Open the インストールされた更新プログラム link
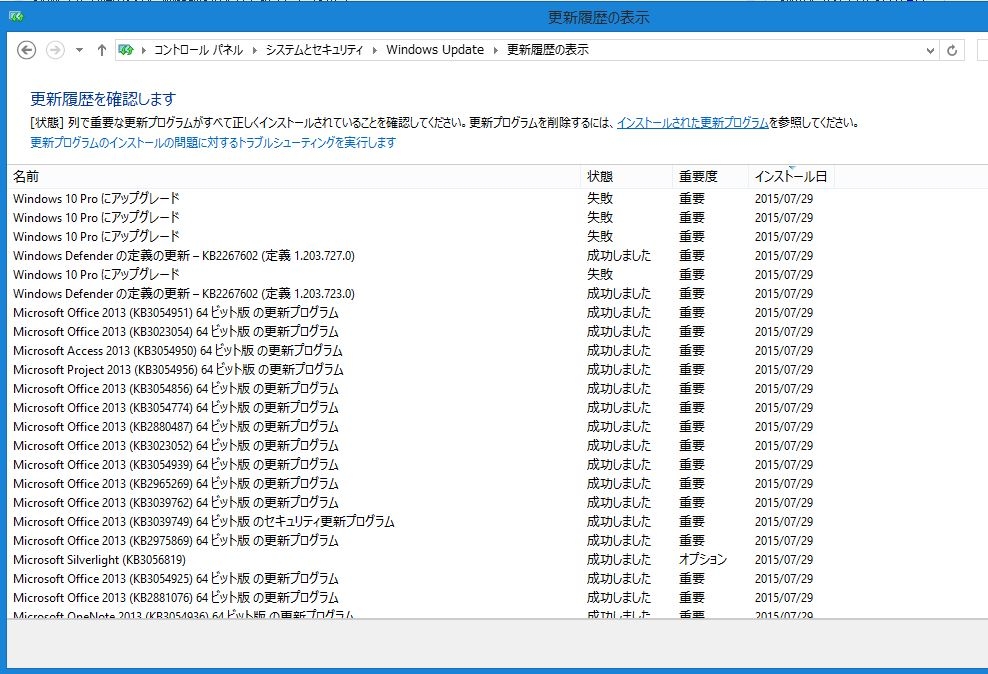Viewport: 988px width, 674px height. click(x=692, y=123)
